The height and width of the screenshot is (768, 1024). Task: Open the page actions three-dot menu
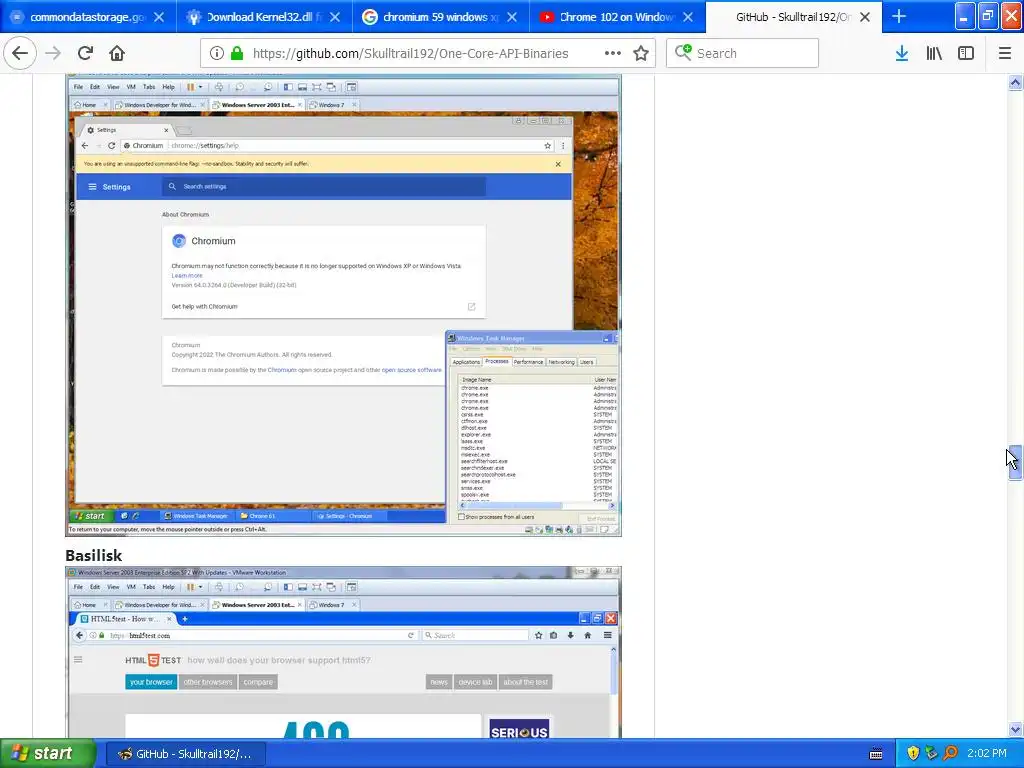613,53
